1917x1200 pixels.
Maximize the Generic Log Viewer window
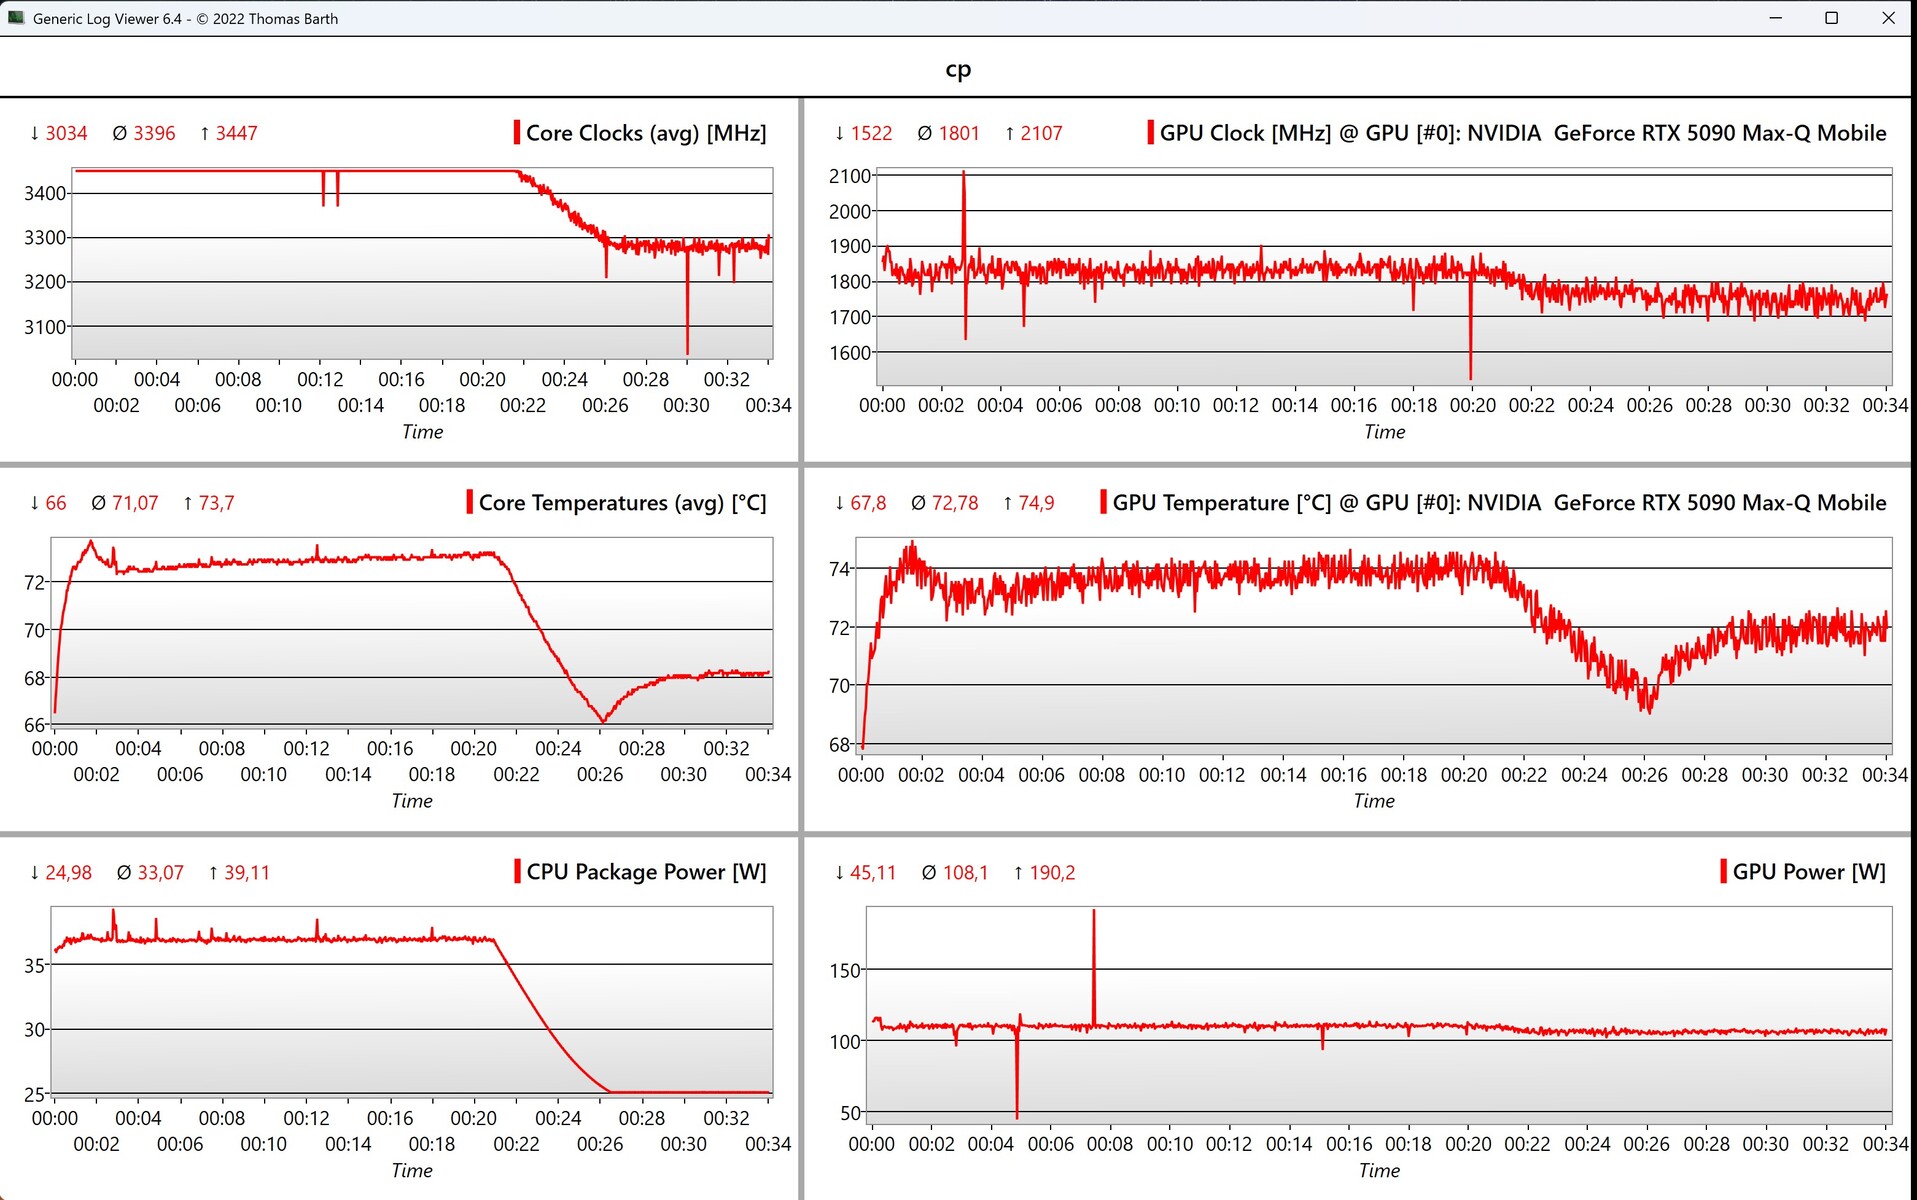point(1831,18)
